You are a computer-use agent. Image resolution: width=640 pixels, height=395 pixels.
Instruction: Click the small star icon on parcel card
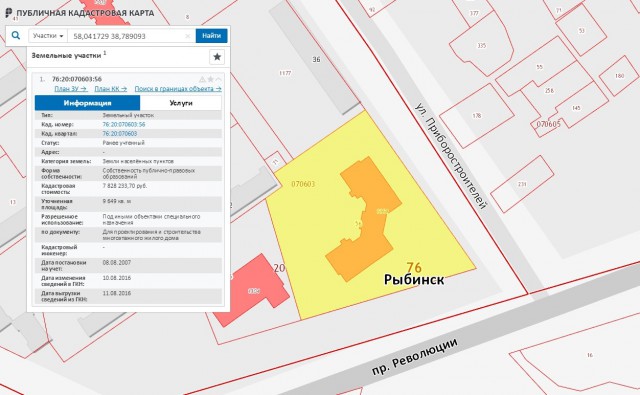pyautogui.click(x=211, y=79)
